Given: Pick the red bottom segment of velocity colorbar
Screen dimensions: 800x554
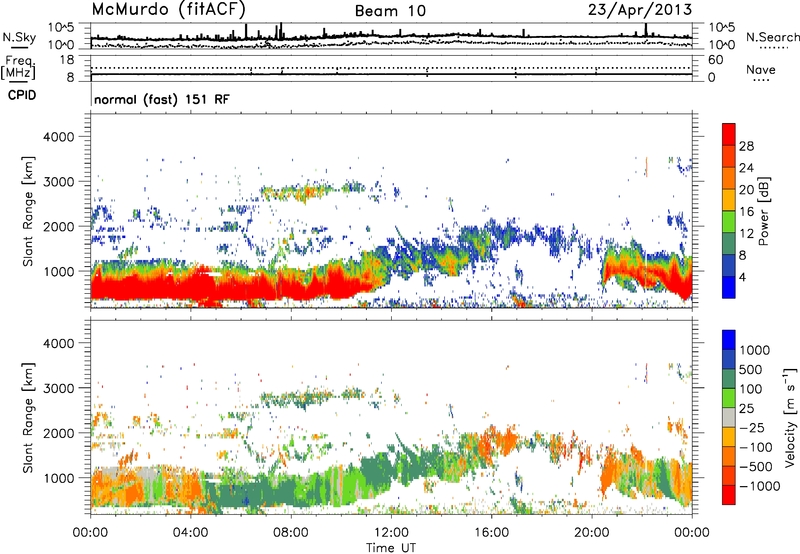Looking at the screenshot, I should [729, 494].
